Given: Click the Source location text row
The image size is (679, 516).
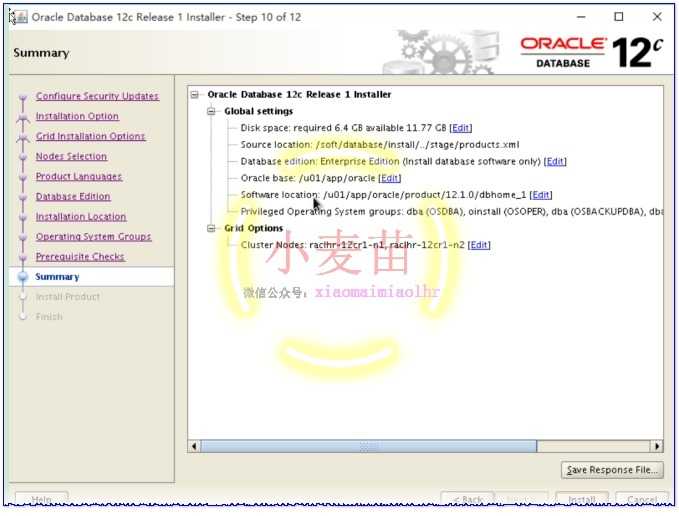Looking at the screenshot, I should tap(380, 145).
